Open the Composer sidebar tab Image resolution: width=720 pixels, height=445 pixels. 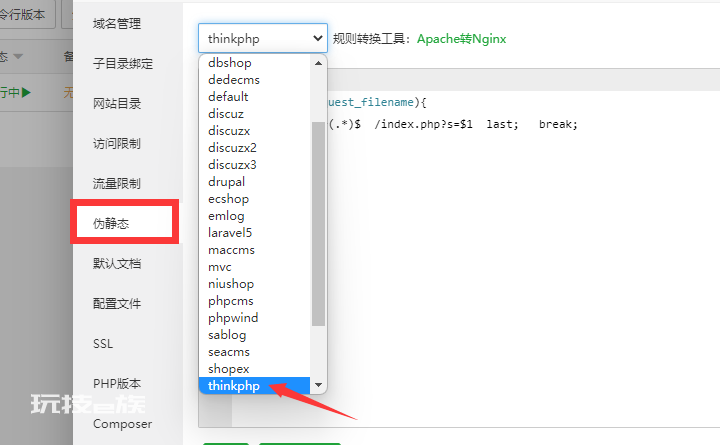click(x=122, y=423)
